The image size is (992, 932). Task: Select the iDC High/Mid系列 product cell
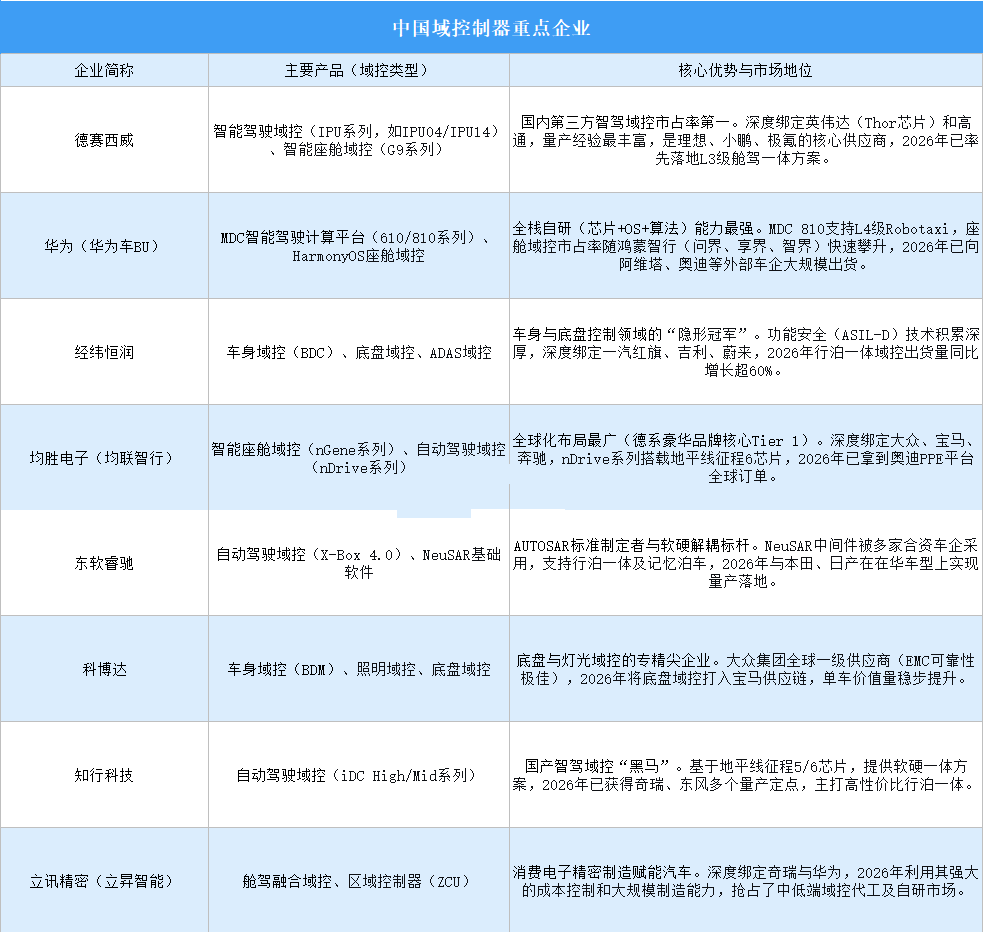[359, 775]
